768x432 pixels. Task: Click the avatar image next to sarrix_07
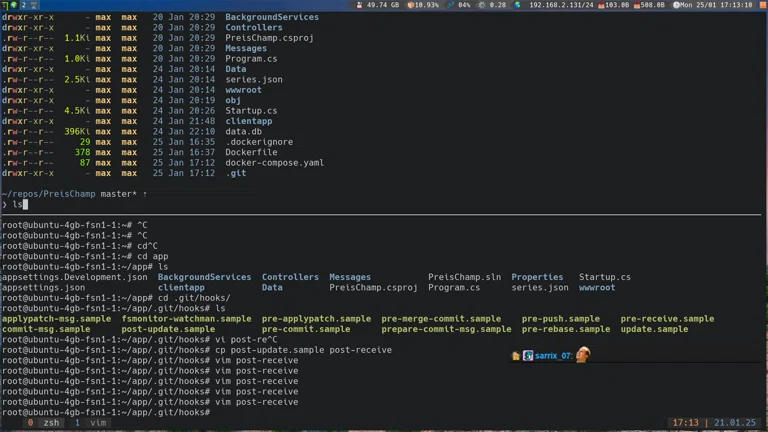click(x=583, y=355)
